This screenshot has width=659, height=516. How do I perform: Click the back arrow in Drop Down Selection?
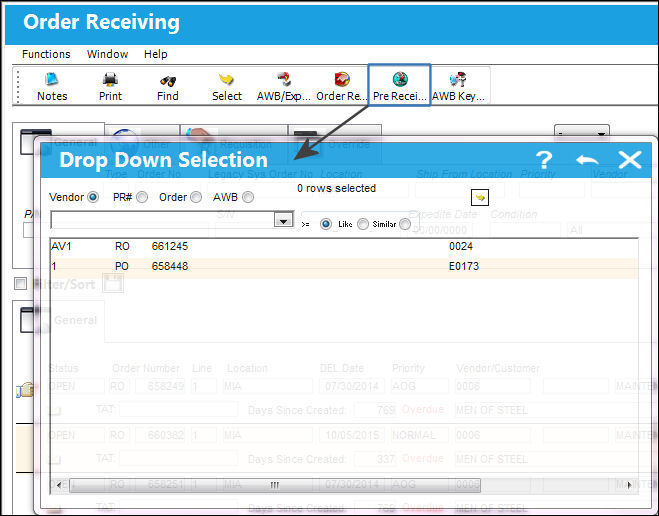587,160
